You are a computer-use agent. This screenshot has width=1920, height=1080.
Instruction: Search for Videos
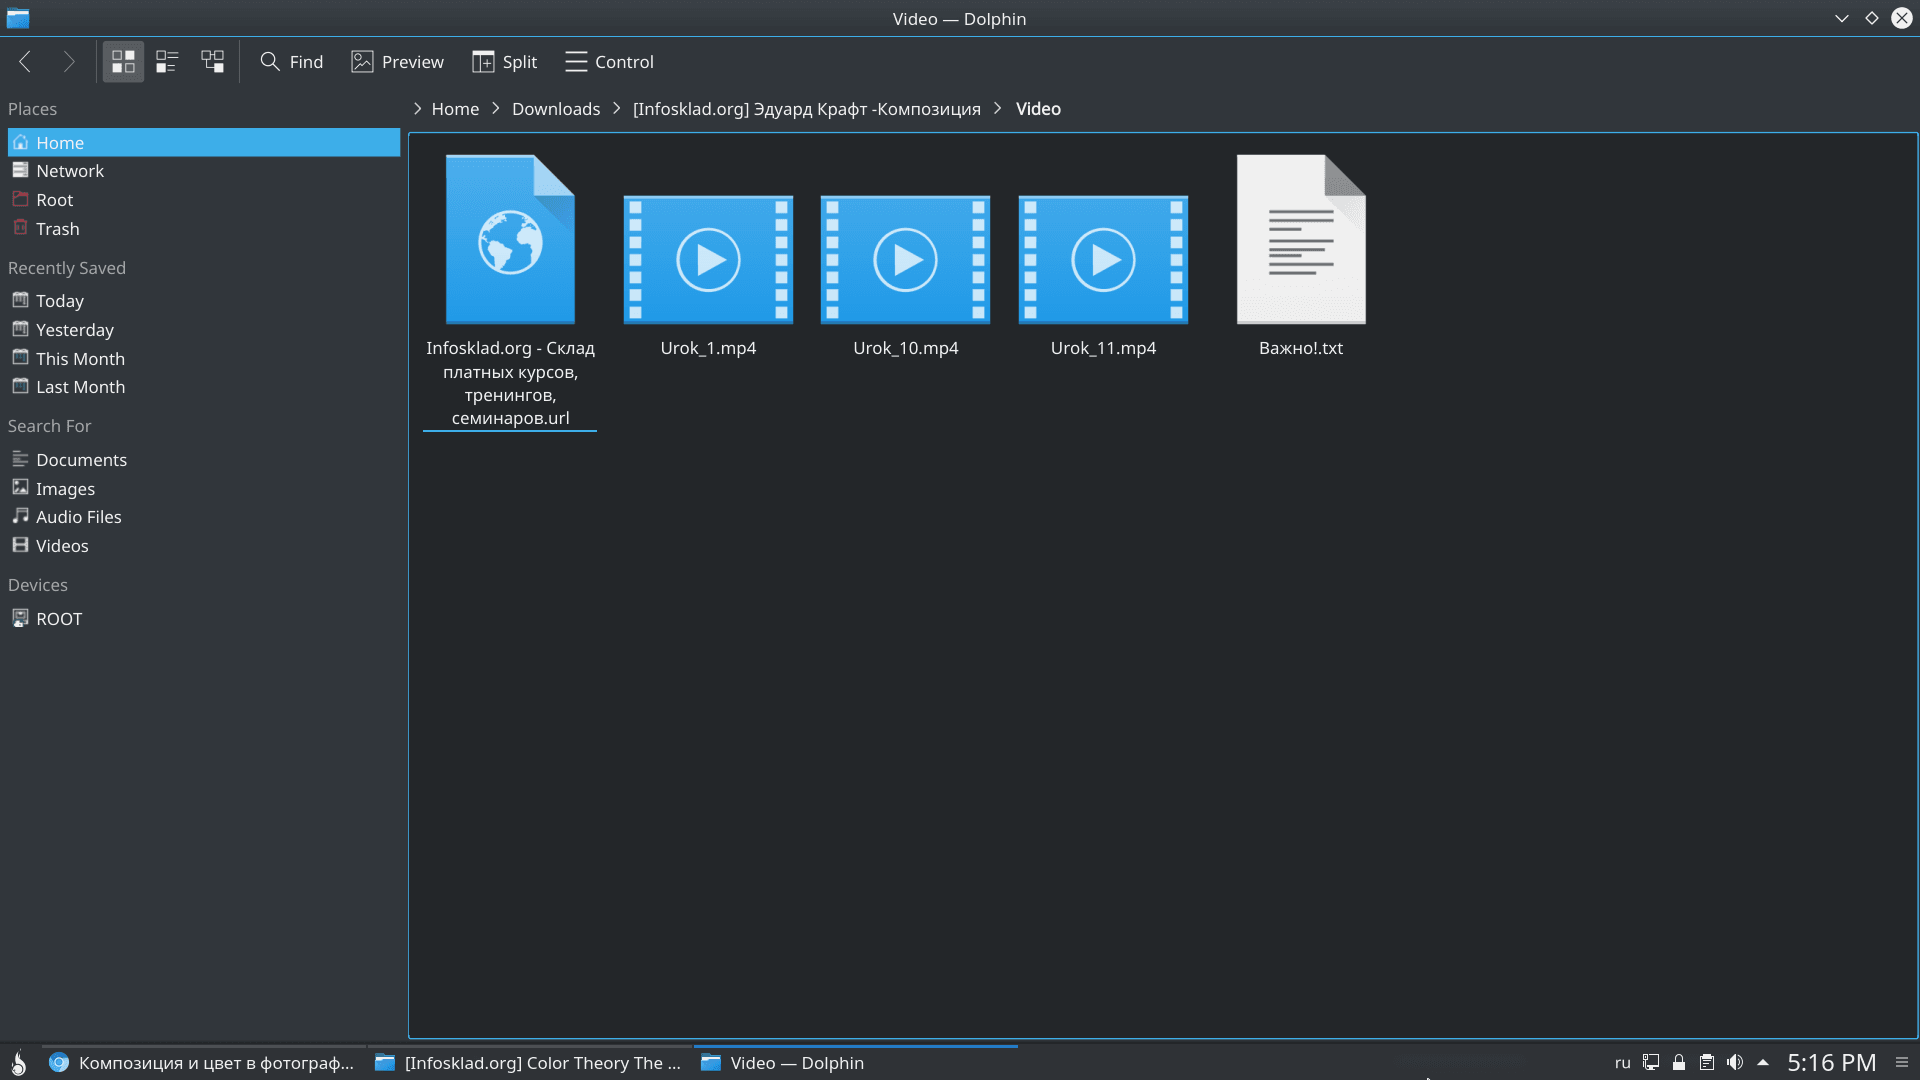[x=204, y=546]
